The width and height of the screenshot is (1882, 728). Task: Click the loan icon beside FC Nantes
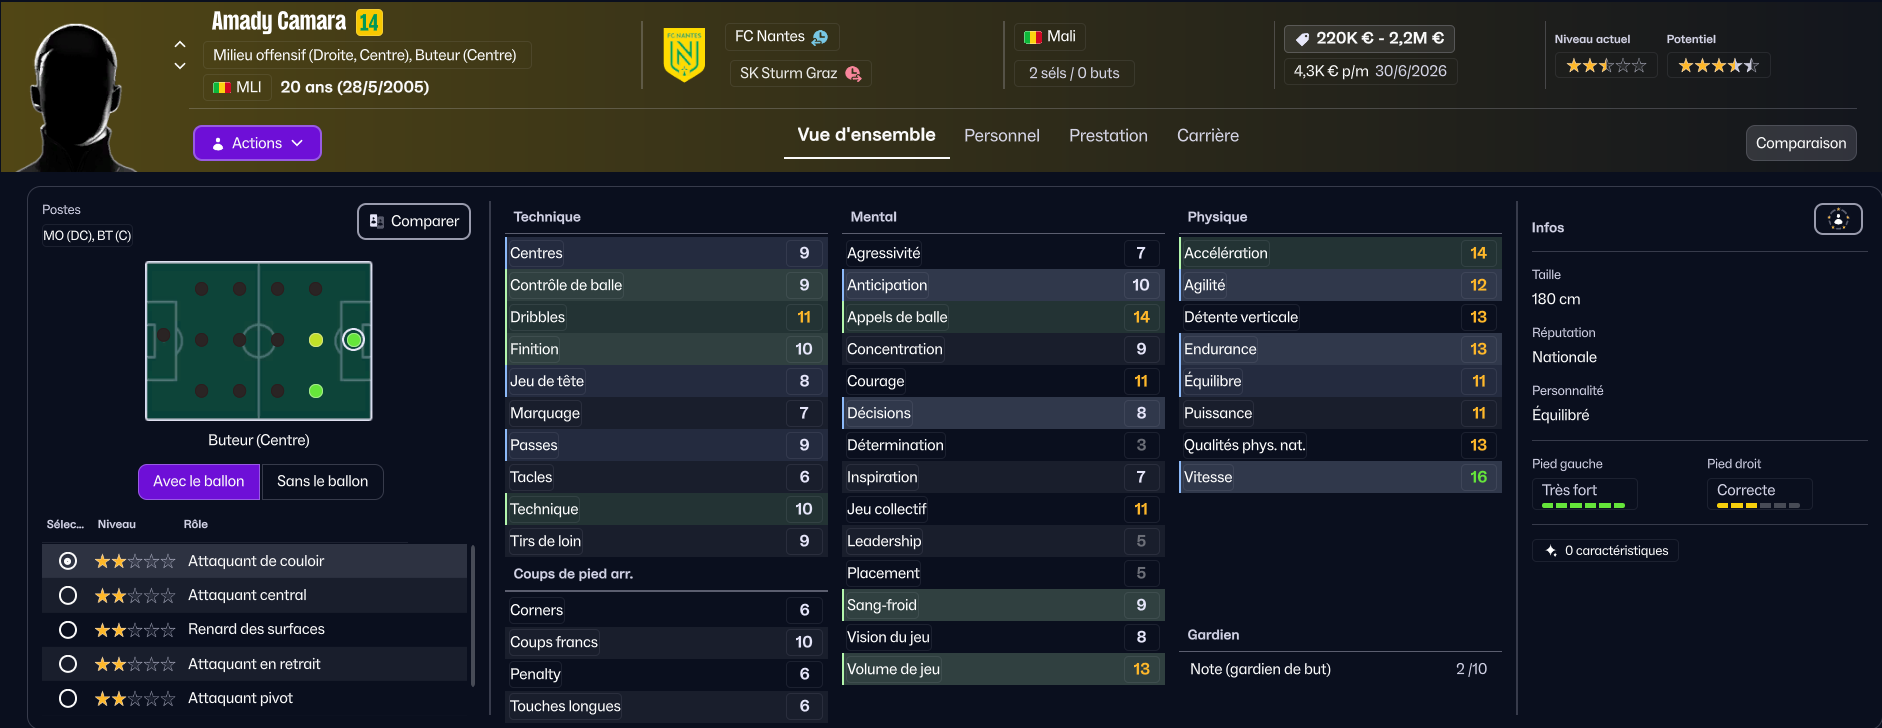tap(820, 37)
